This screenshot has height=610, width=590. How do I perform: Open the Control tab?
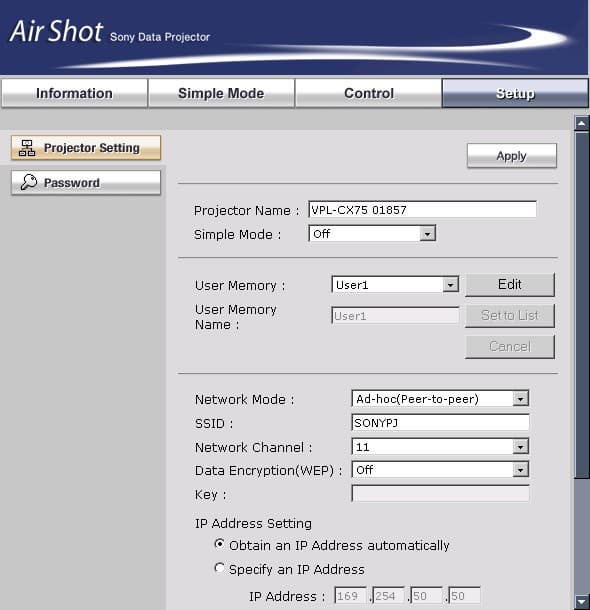tap(369, 93)
